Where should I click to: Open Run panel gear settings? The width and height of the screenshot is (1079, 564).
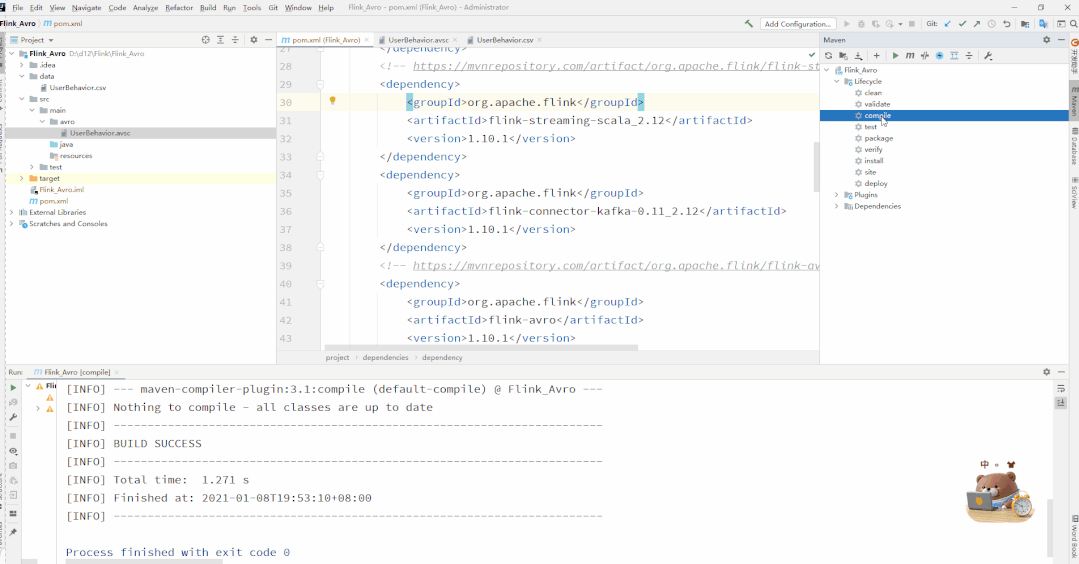pos(1047,371)
